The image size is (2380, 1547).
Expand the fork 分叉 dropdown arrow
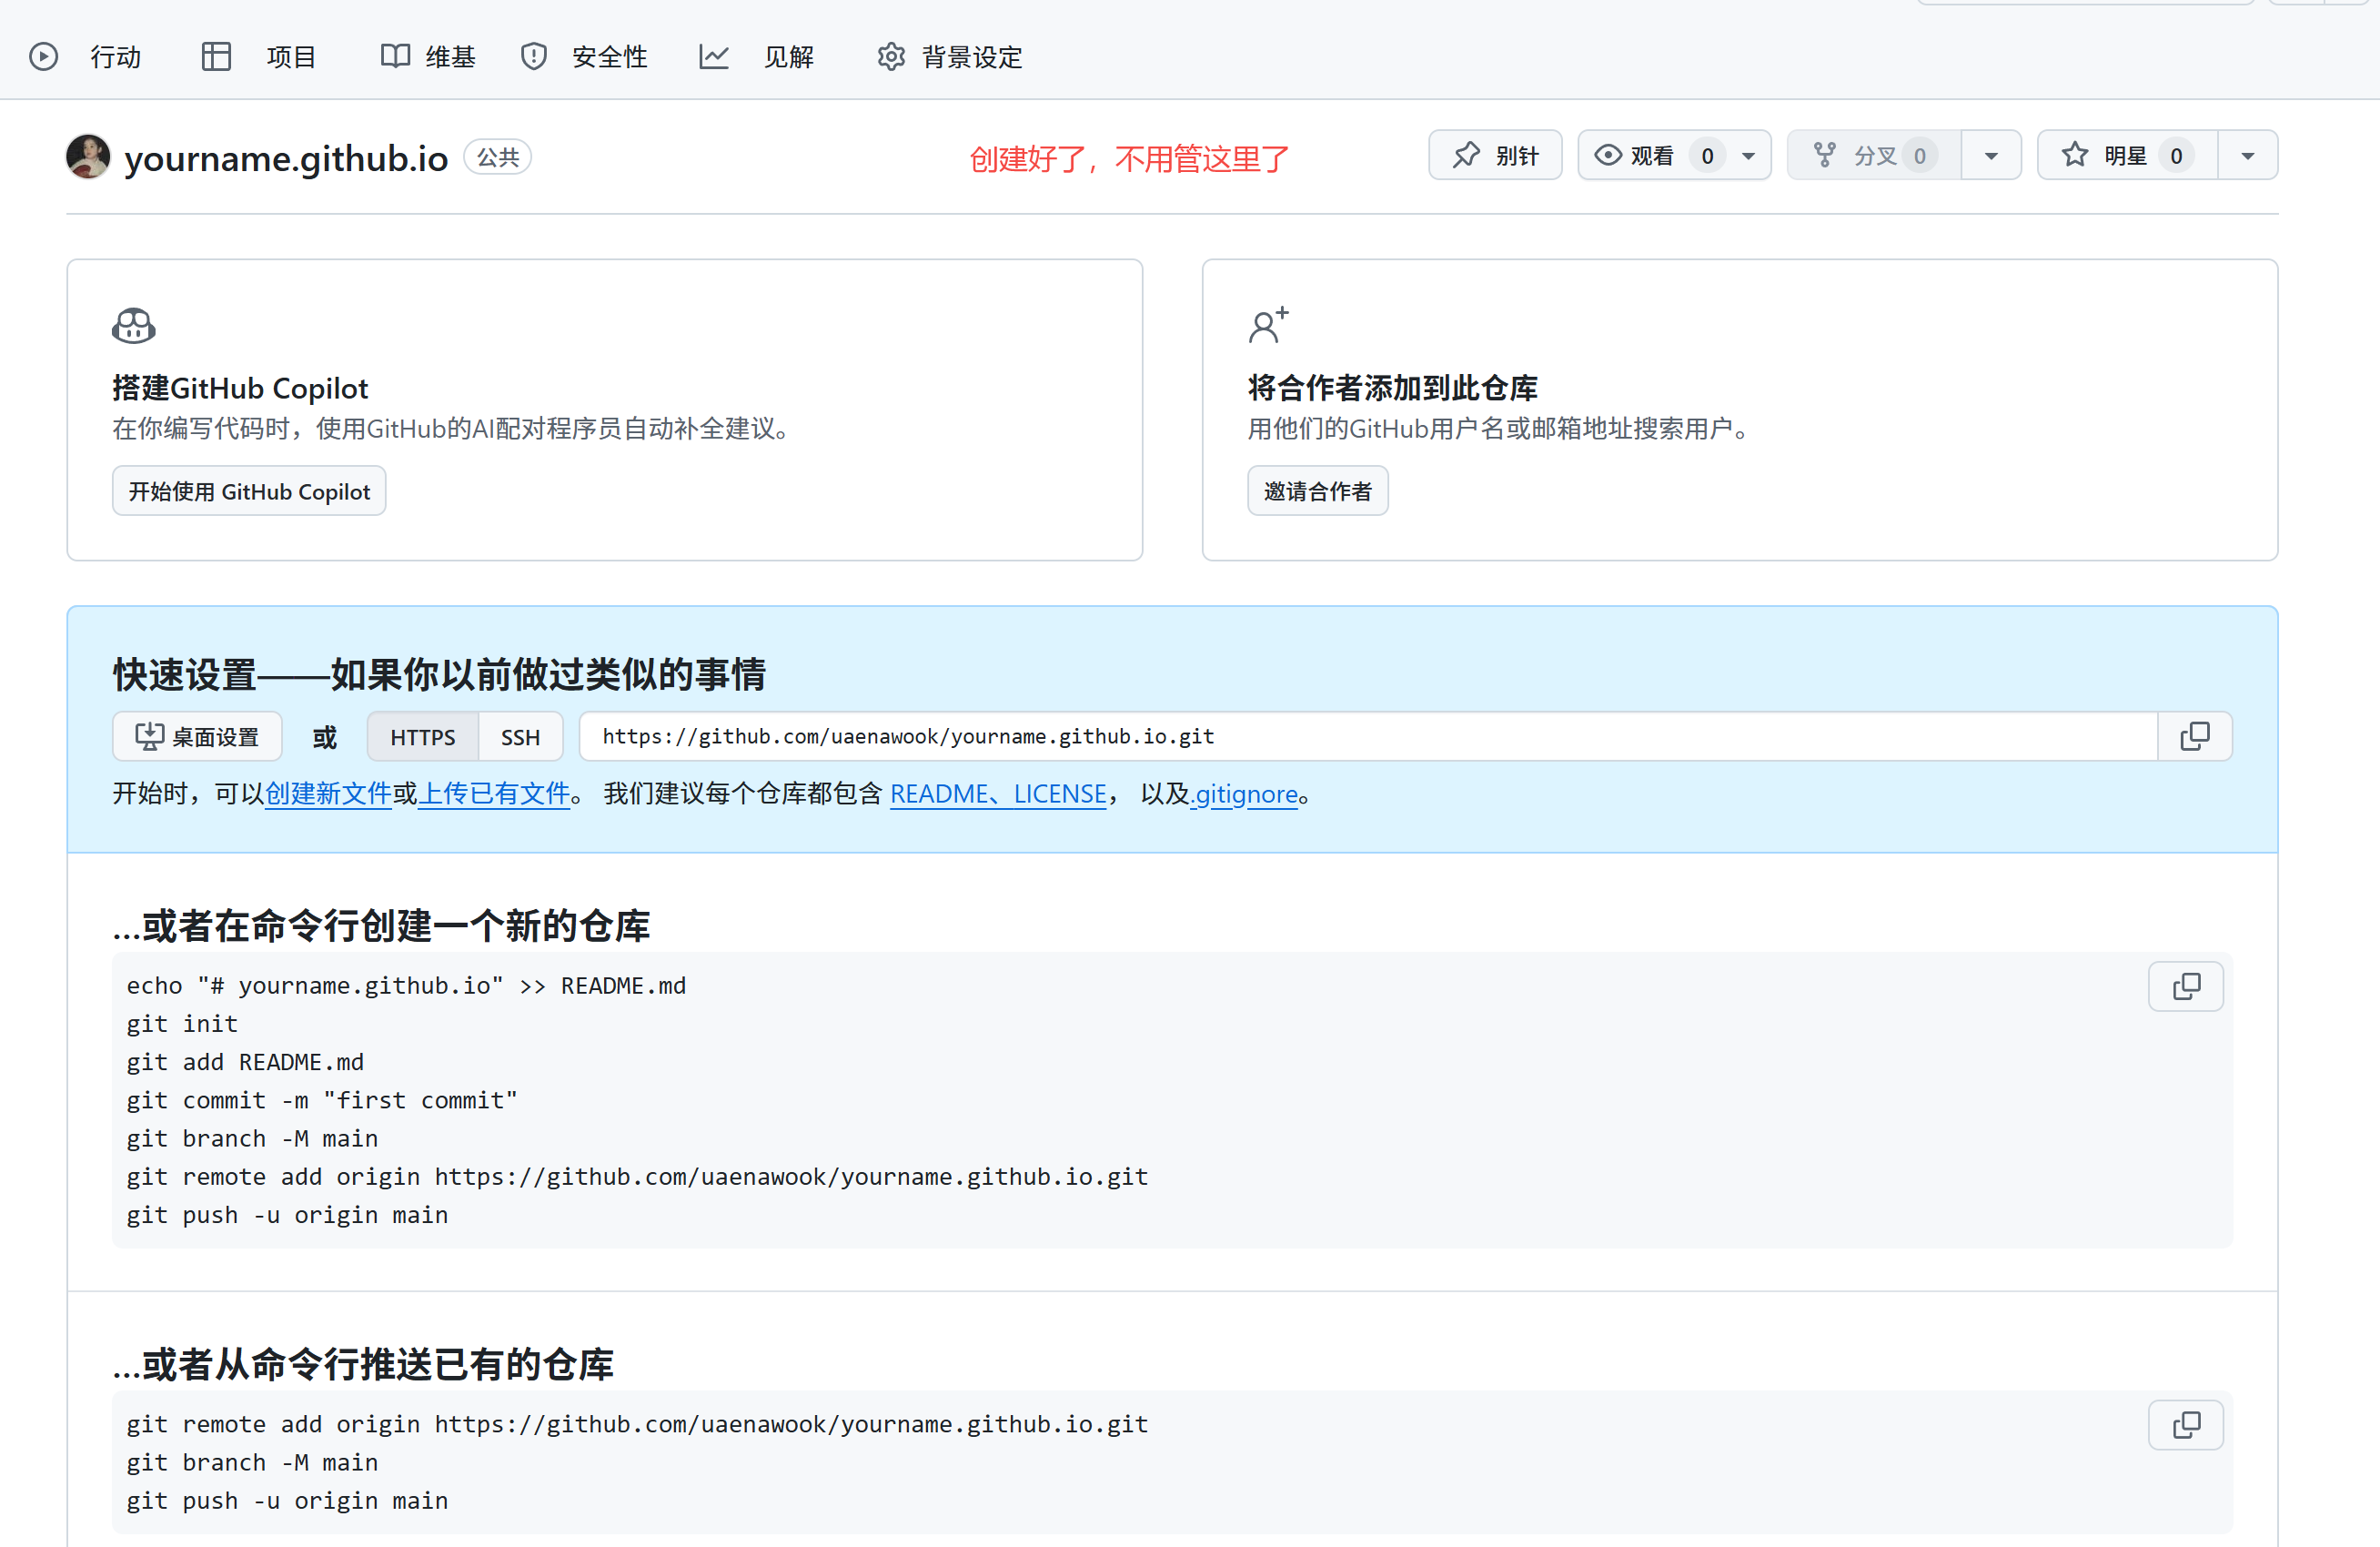pyautogui.click(x=1990, y=156)
